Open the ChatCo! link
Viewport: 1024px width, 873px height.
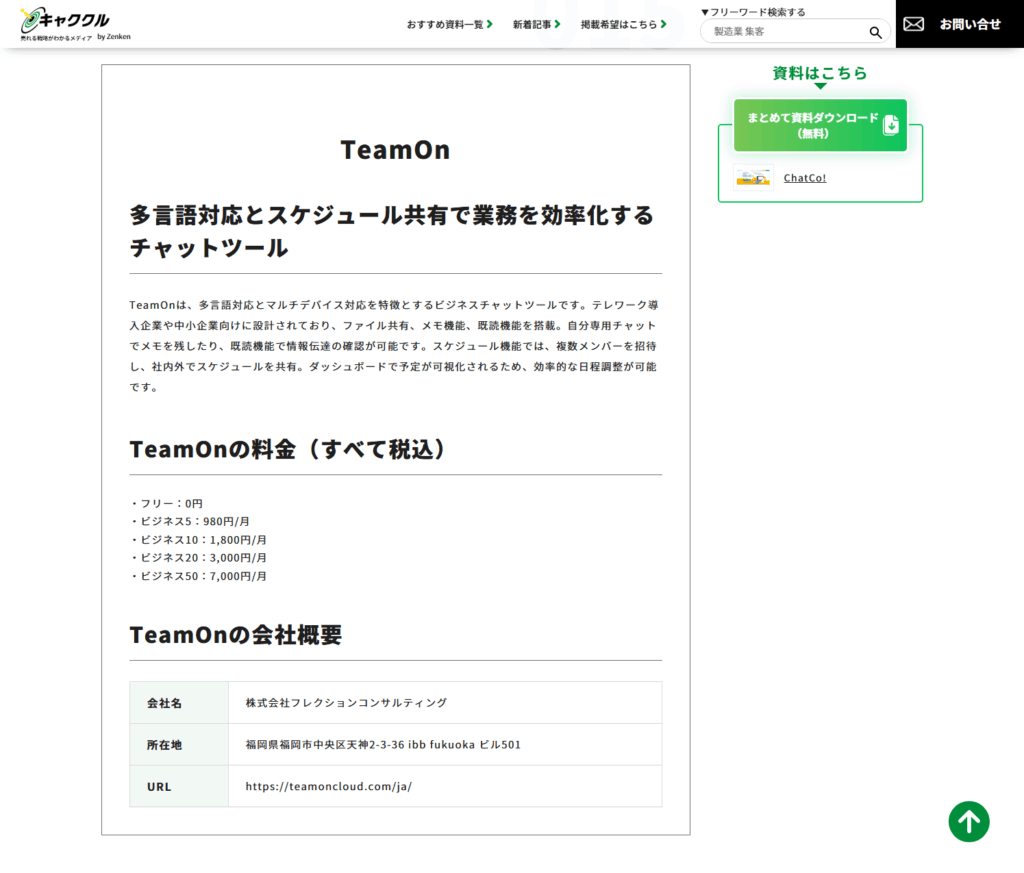pos(805,178)
